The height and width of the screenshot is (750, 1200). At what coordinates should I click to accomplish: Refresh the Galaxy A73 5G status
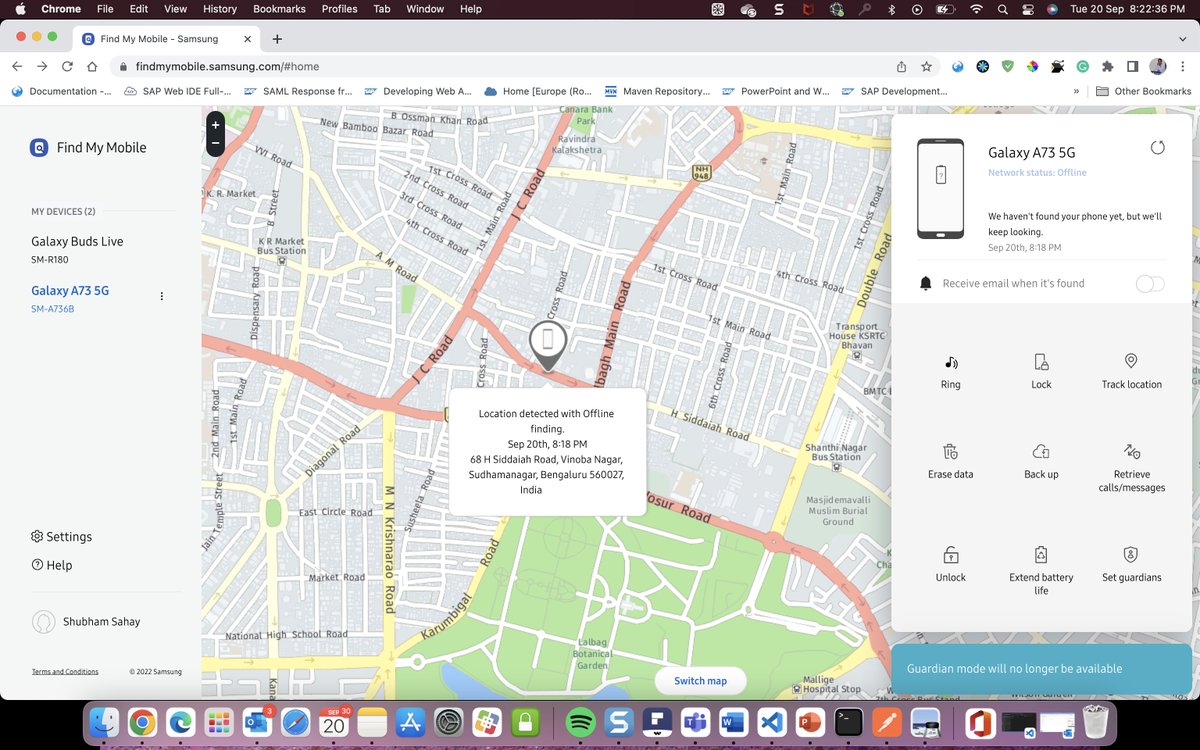[1157, 148]
